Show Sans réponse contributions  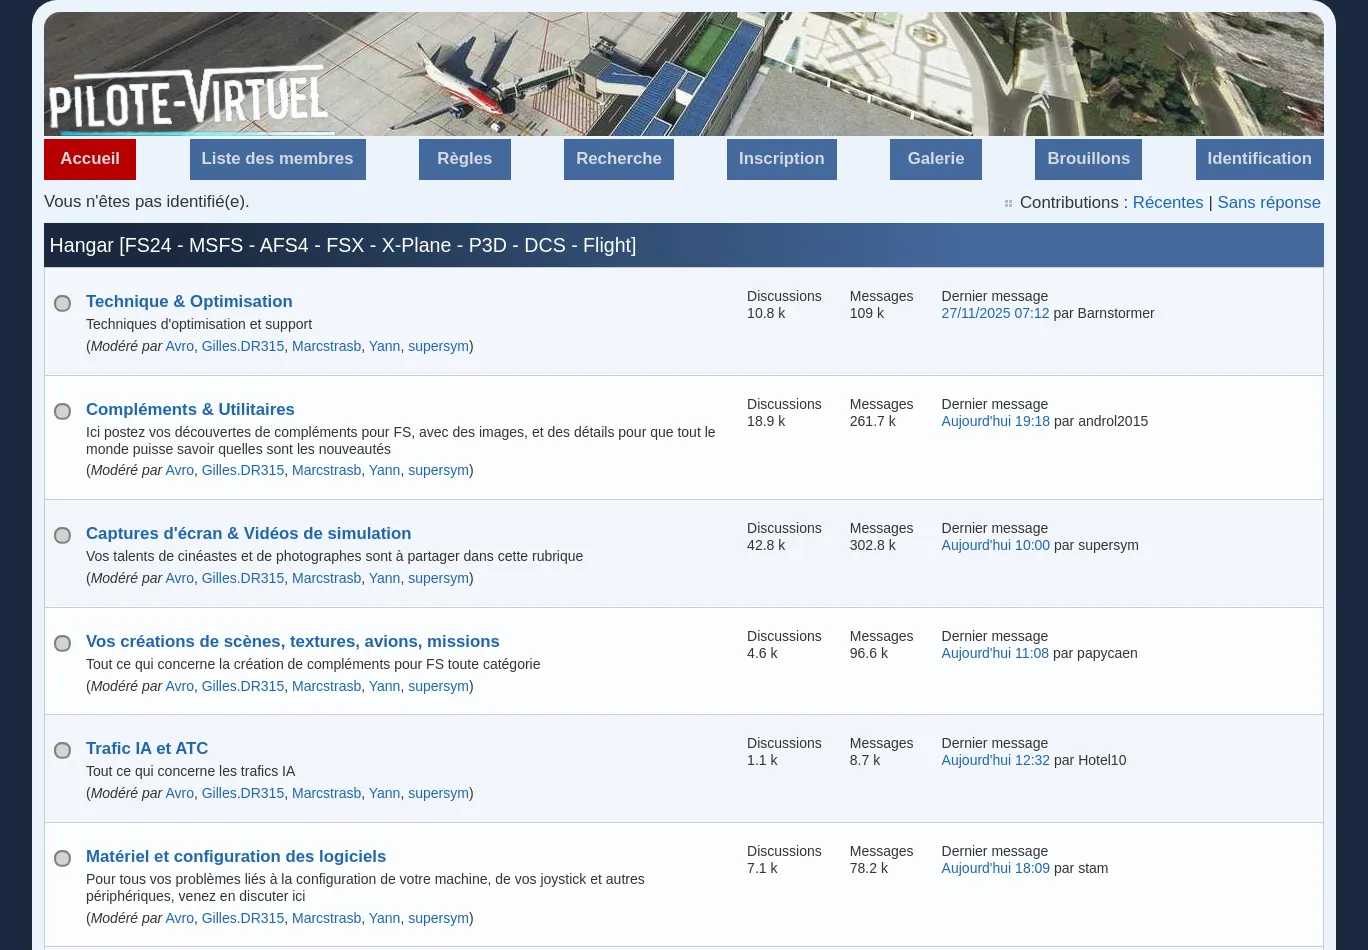[1268, 202]
